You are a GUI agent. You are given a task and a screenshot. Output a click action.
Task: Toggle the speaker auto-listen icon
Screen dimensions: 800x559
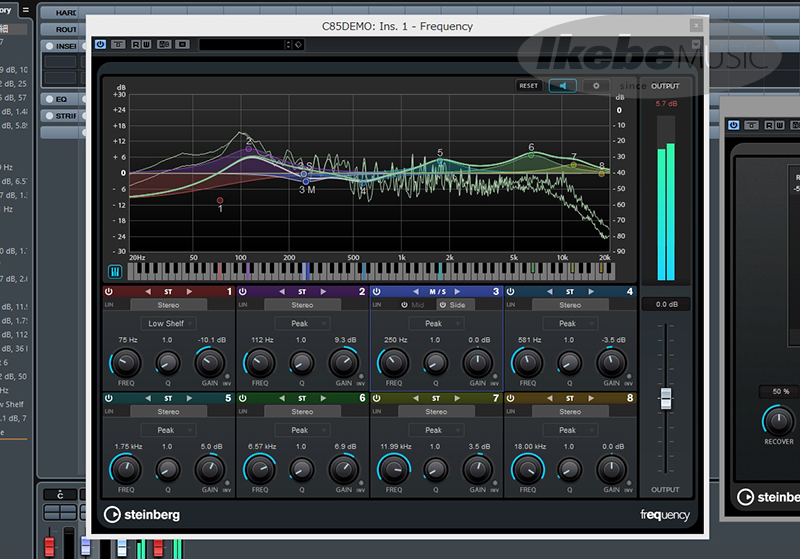coord(561,86)
